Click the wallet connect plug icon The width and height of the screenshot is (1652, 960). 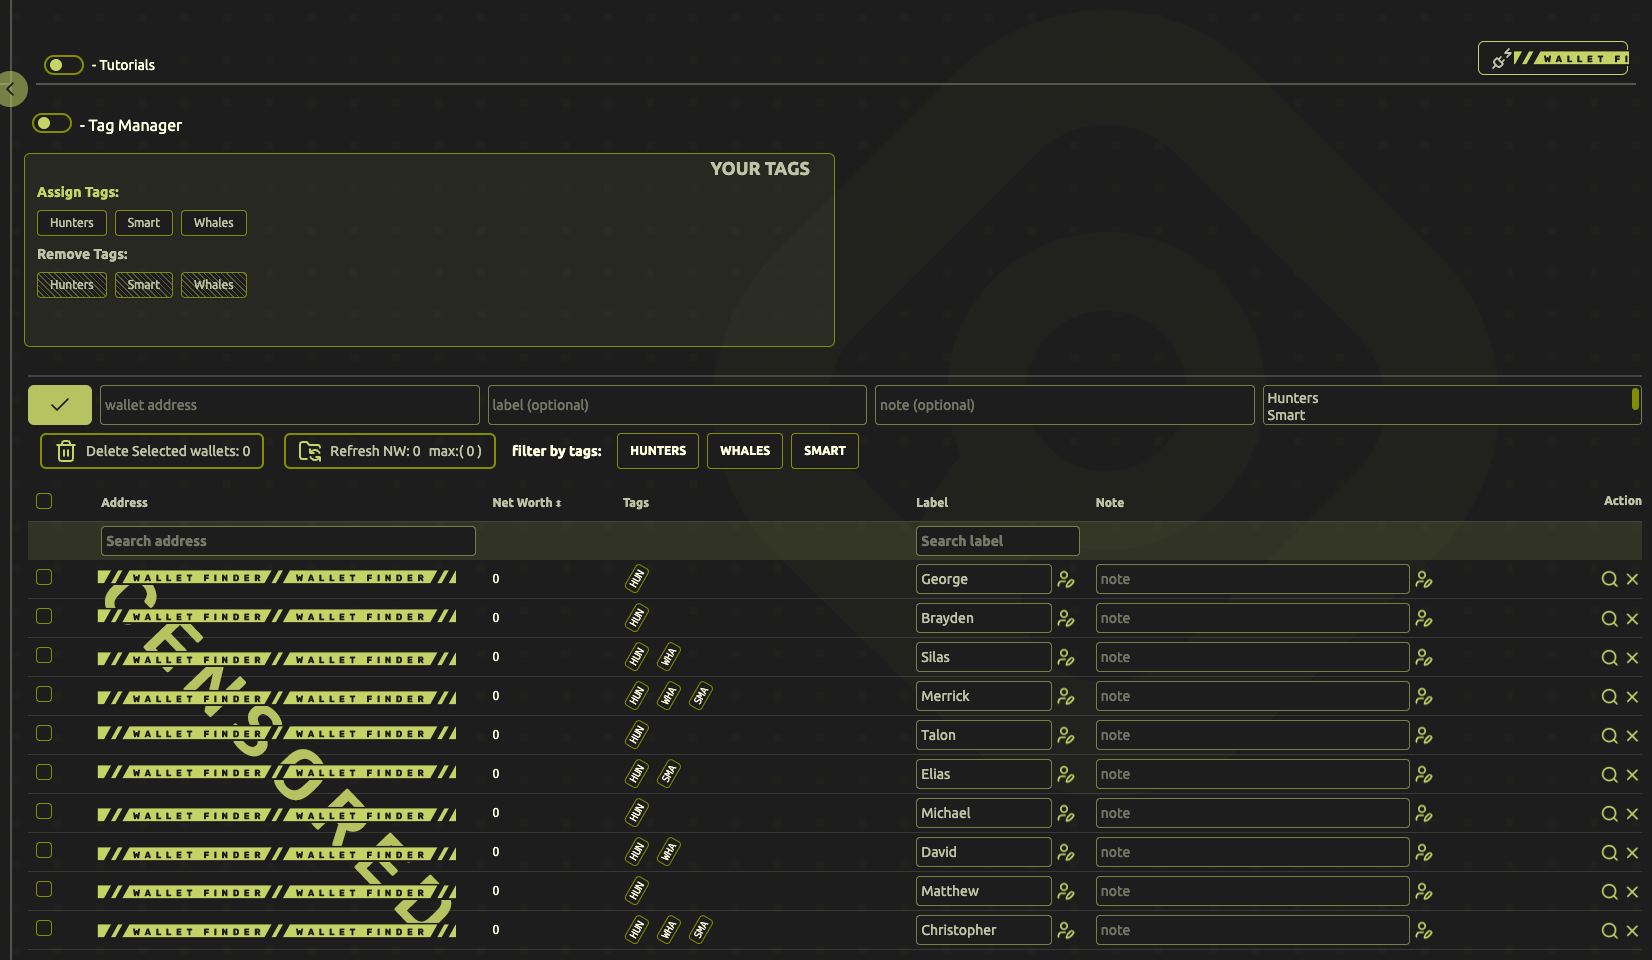click(x=1500, y=59)
